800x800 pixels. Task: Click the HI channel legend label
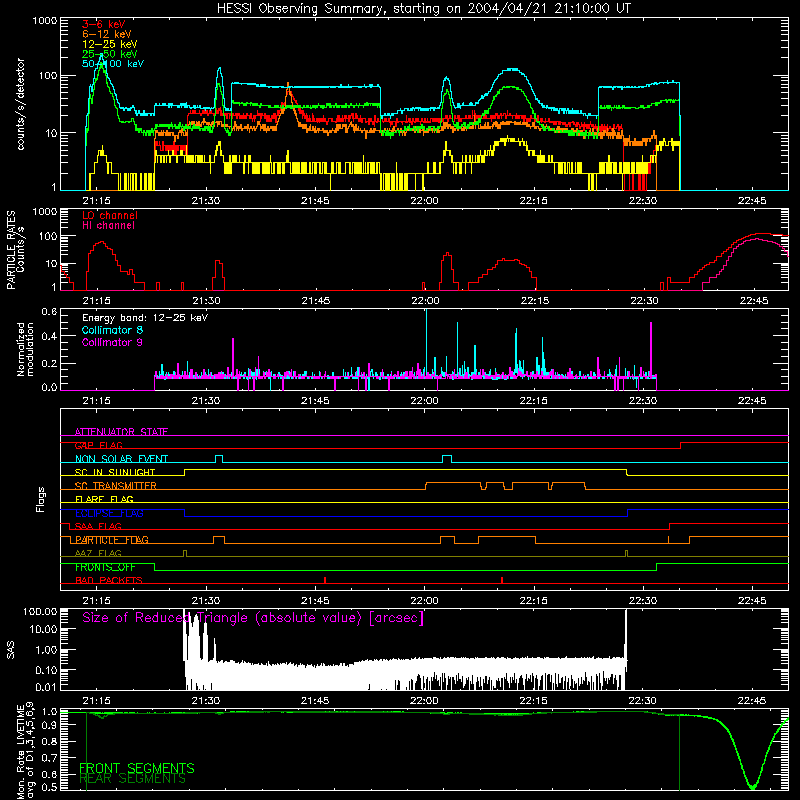pyautogui.click(x=108, y=225)
